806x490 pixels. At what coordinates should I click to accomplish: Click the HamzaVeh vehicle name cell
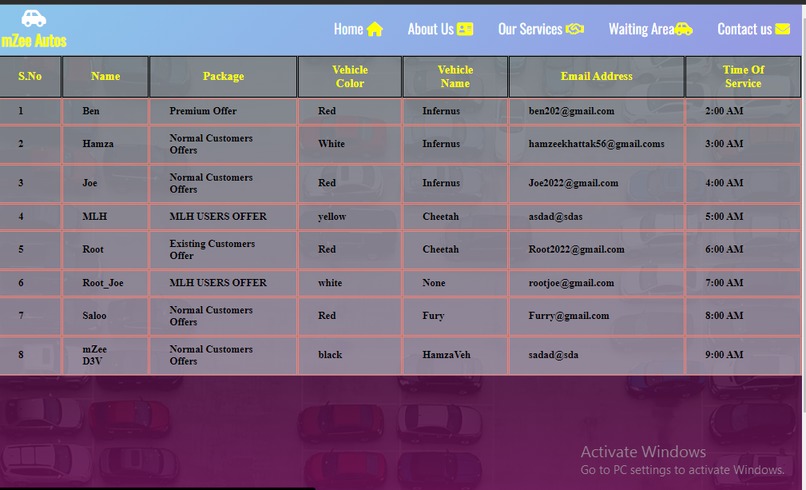(x=455, y=355)
